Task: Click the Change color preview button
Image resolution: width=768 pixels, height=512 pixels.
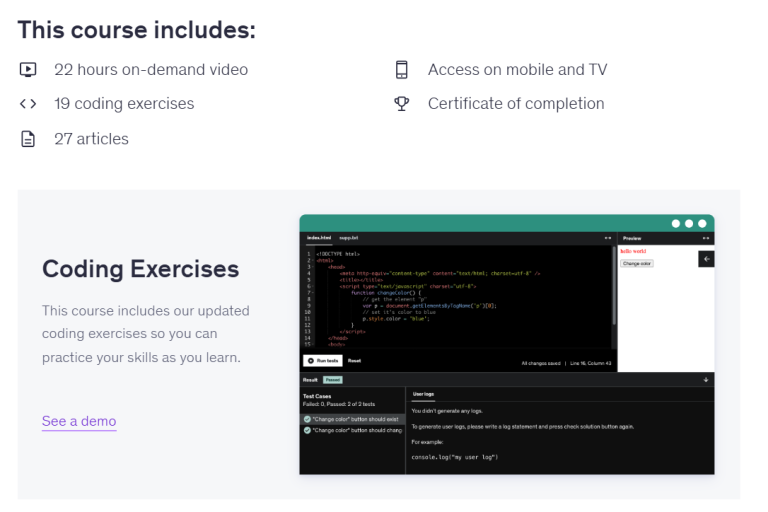Action: click(637, 263)
